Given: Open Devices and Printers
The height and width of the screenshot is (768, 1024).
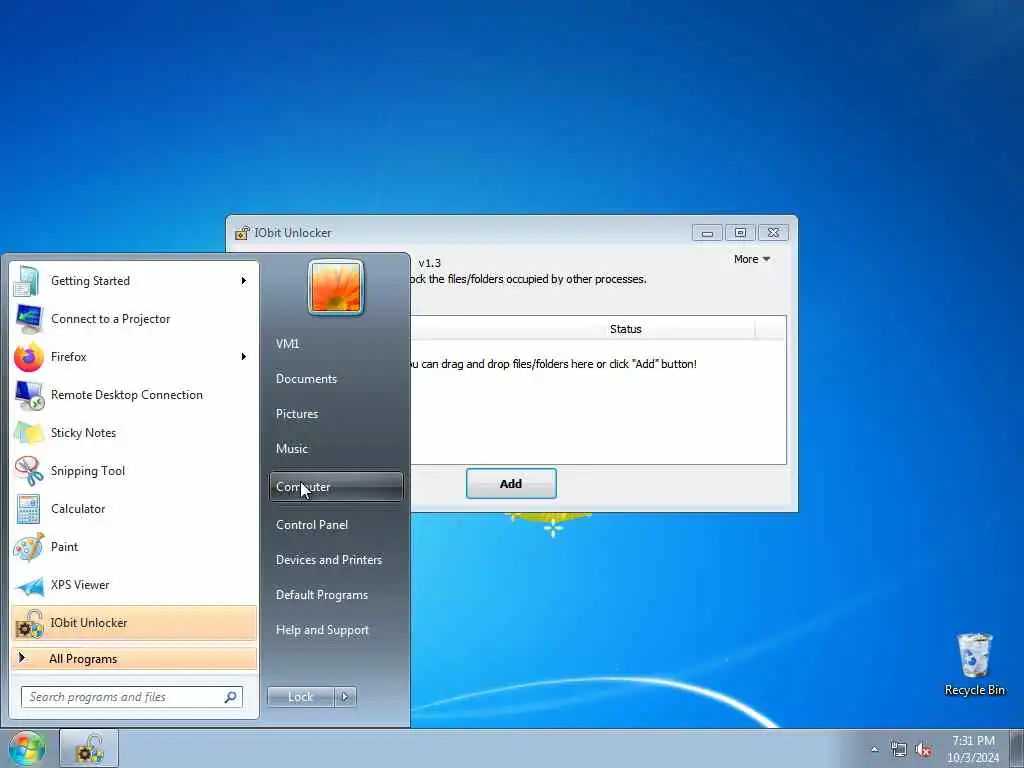Looking at the screenshot, I should tap(329, 560).
